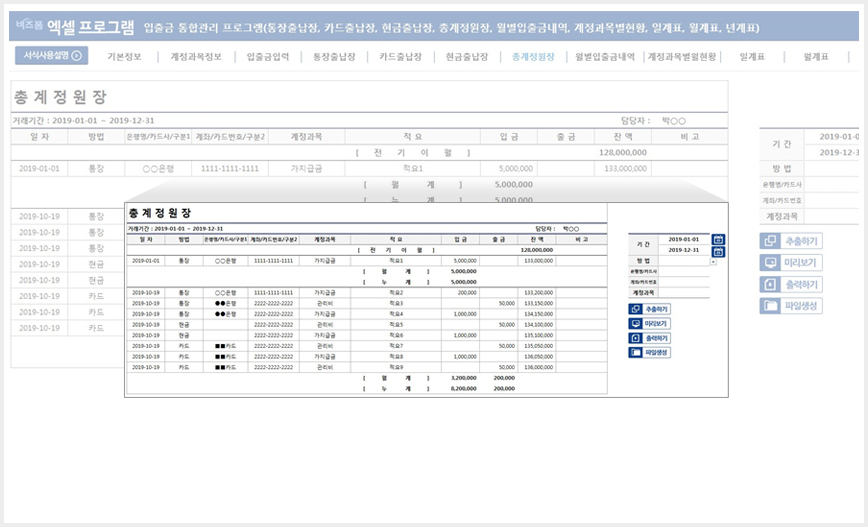This screenshot has height=527, width=868.
Task: Open the 방법 dropdown arrow in the magnified panel
Action: [713, 262]
